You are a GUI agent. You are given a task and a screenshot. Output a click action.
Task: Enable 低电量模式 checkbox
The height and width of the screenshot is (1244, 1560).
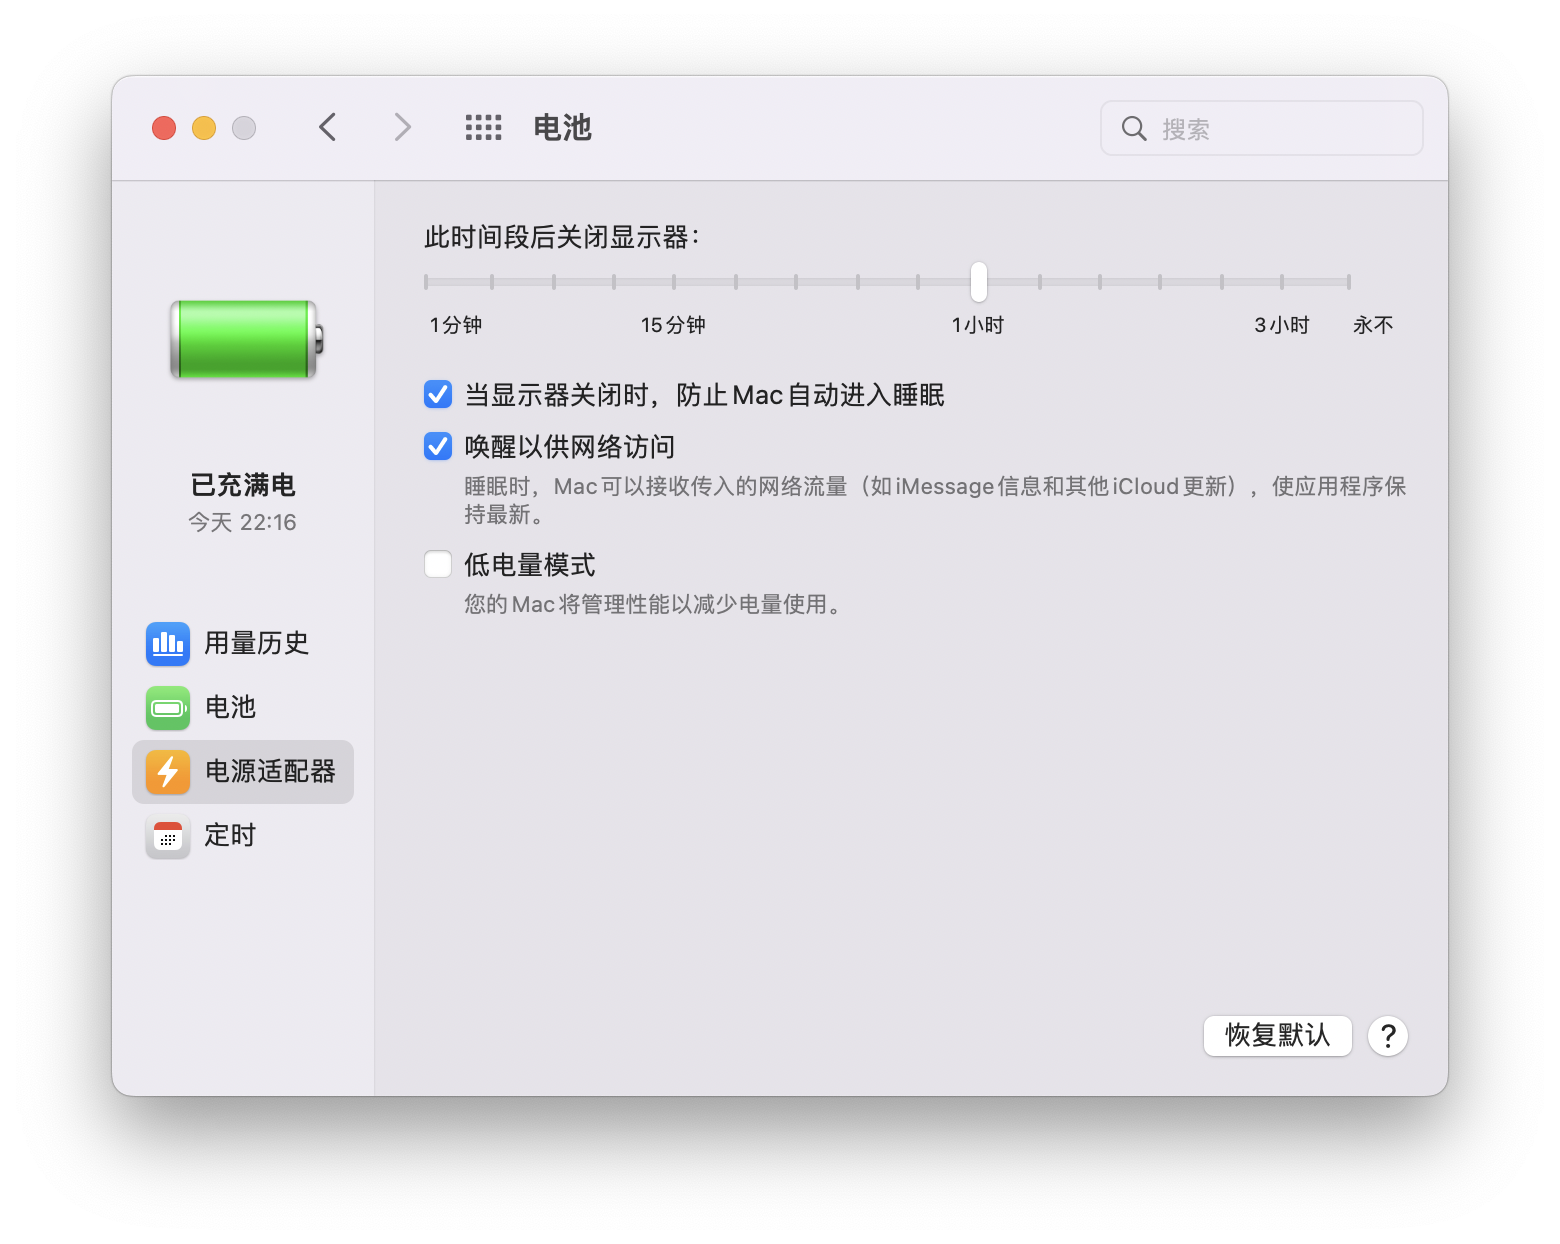[x=438, y=565]
